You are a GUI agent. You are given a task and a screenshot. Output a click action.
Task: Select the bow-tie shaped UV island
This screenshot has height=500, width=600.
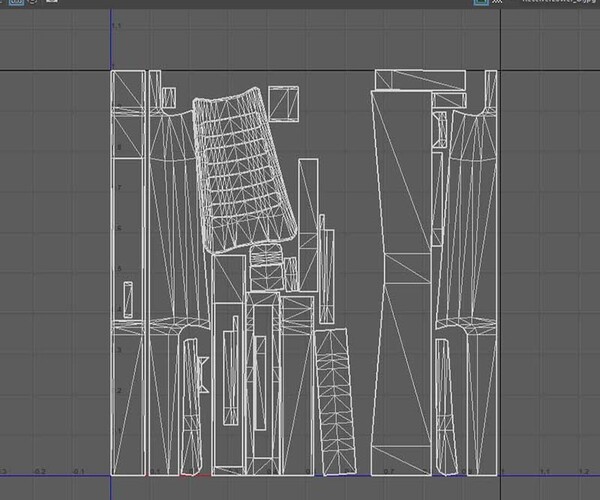(x=203, y=375)
